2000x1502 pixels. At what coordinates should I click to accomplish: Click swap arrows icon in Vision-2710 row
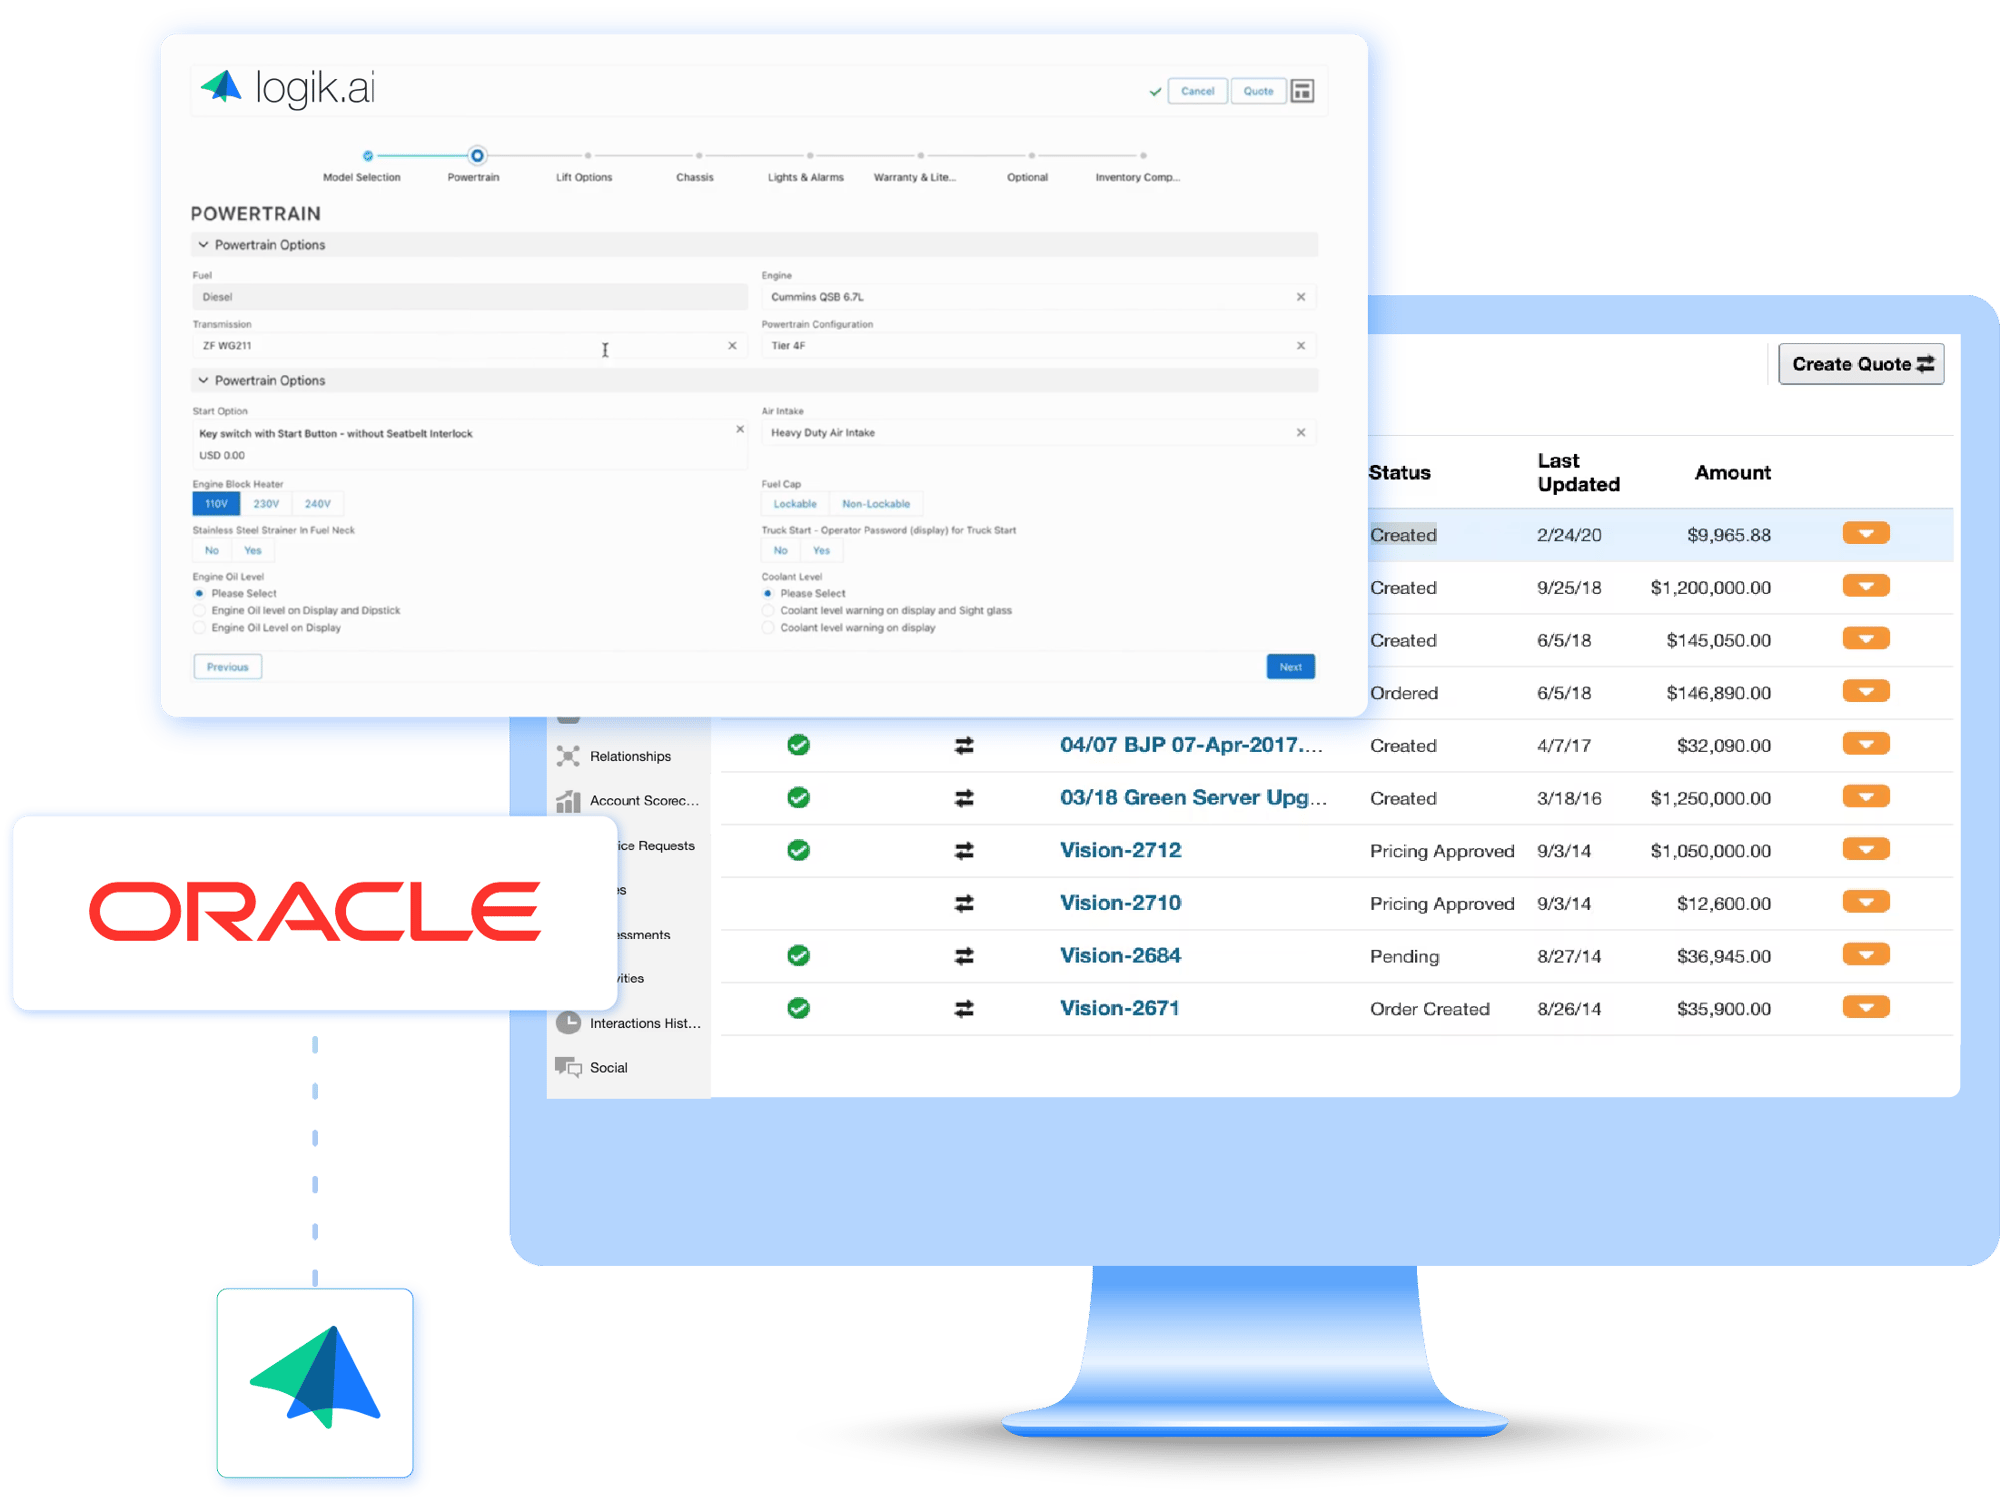(x=964, y=904)
